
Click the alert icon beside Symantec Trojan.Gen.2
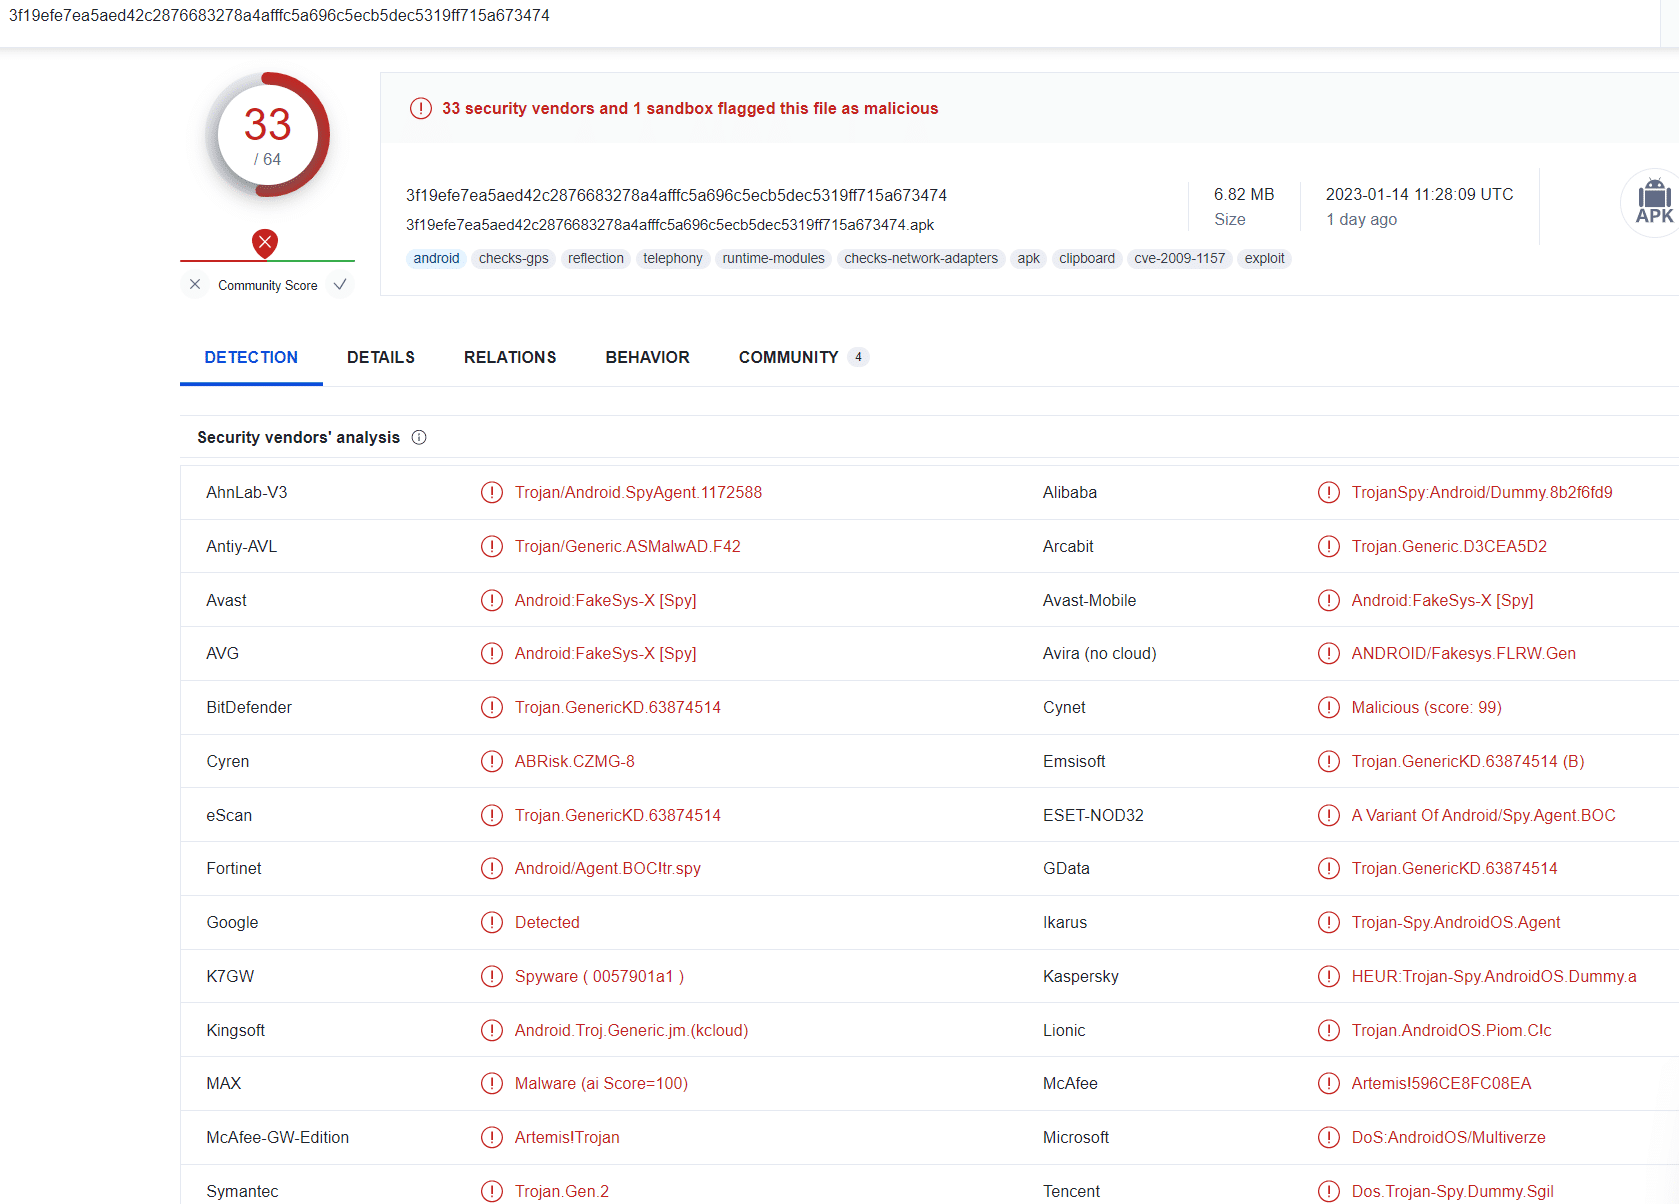click(x=491, y=1190)
